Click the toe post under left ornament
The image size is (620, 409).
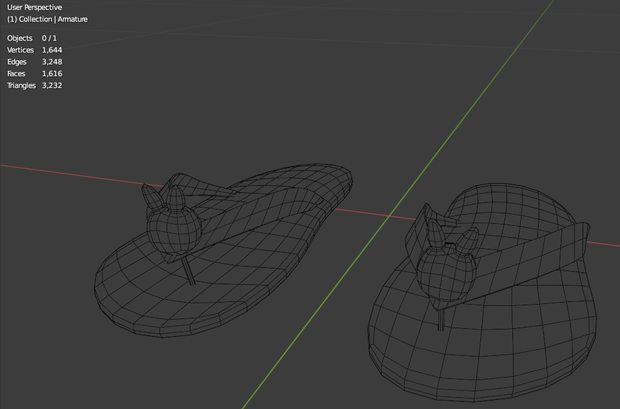click(189, 271)
